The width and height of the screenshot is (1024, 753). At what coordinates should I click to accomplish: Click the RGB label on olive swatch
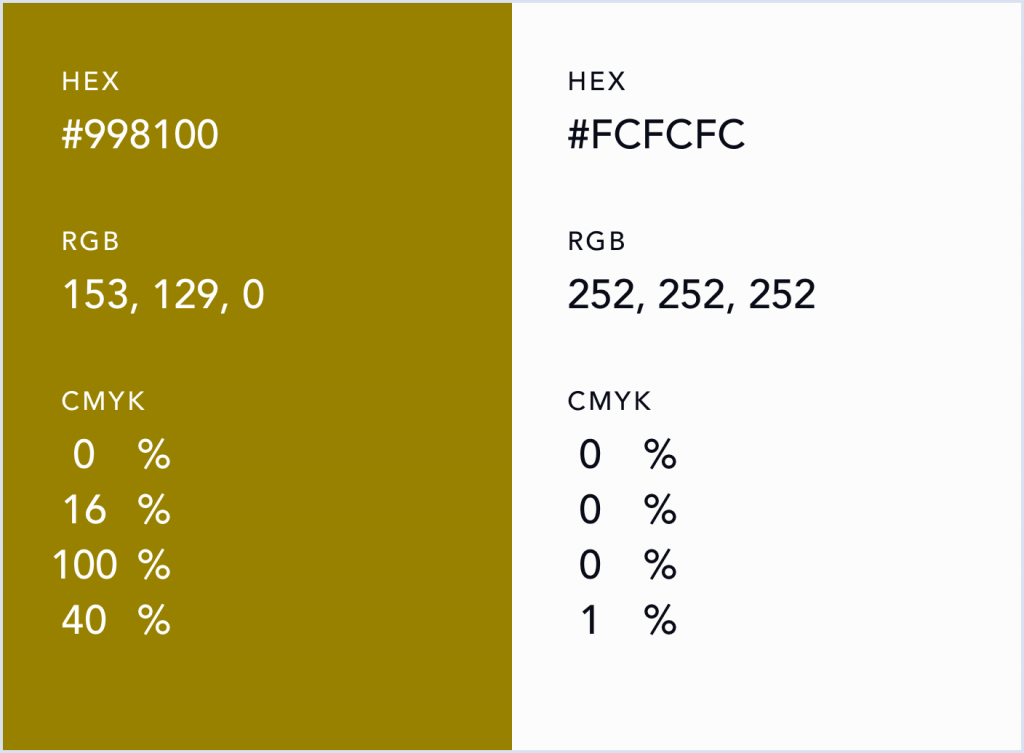pyautogui.click(x=91, y=242)
